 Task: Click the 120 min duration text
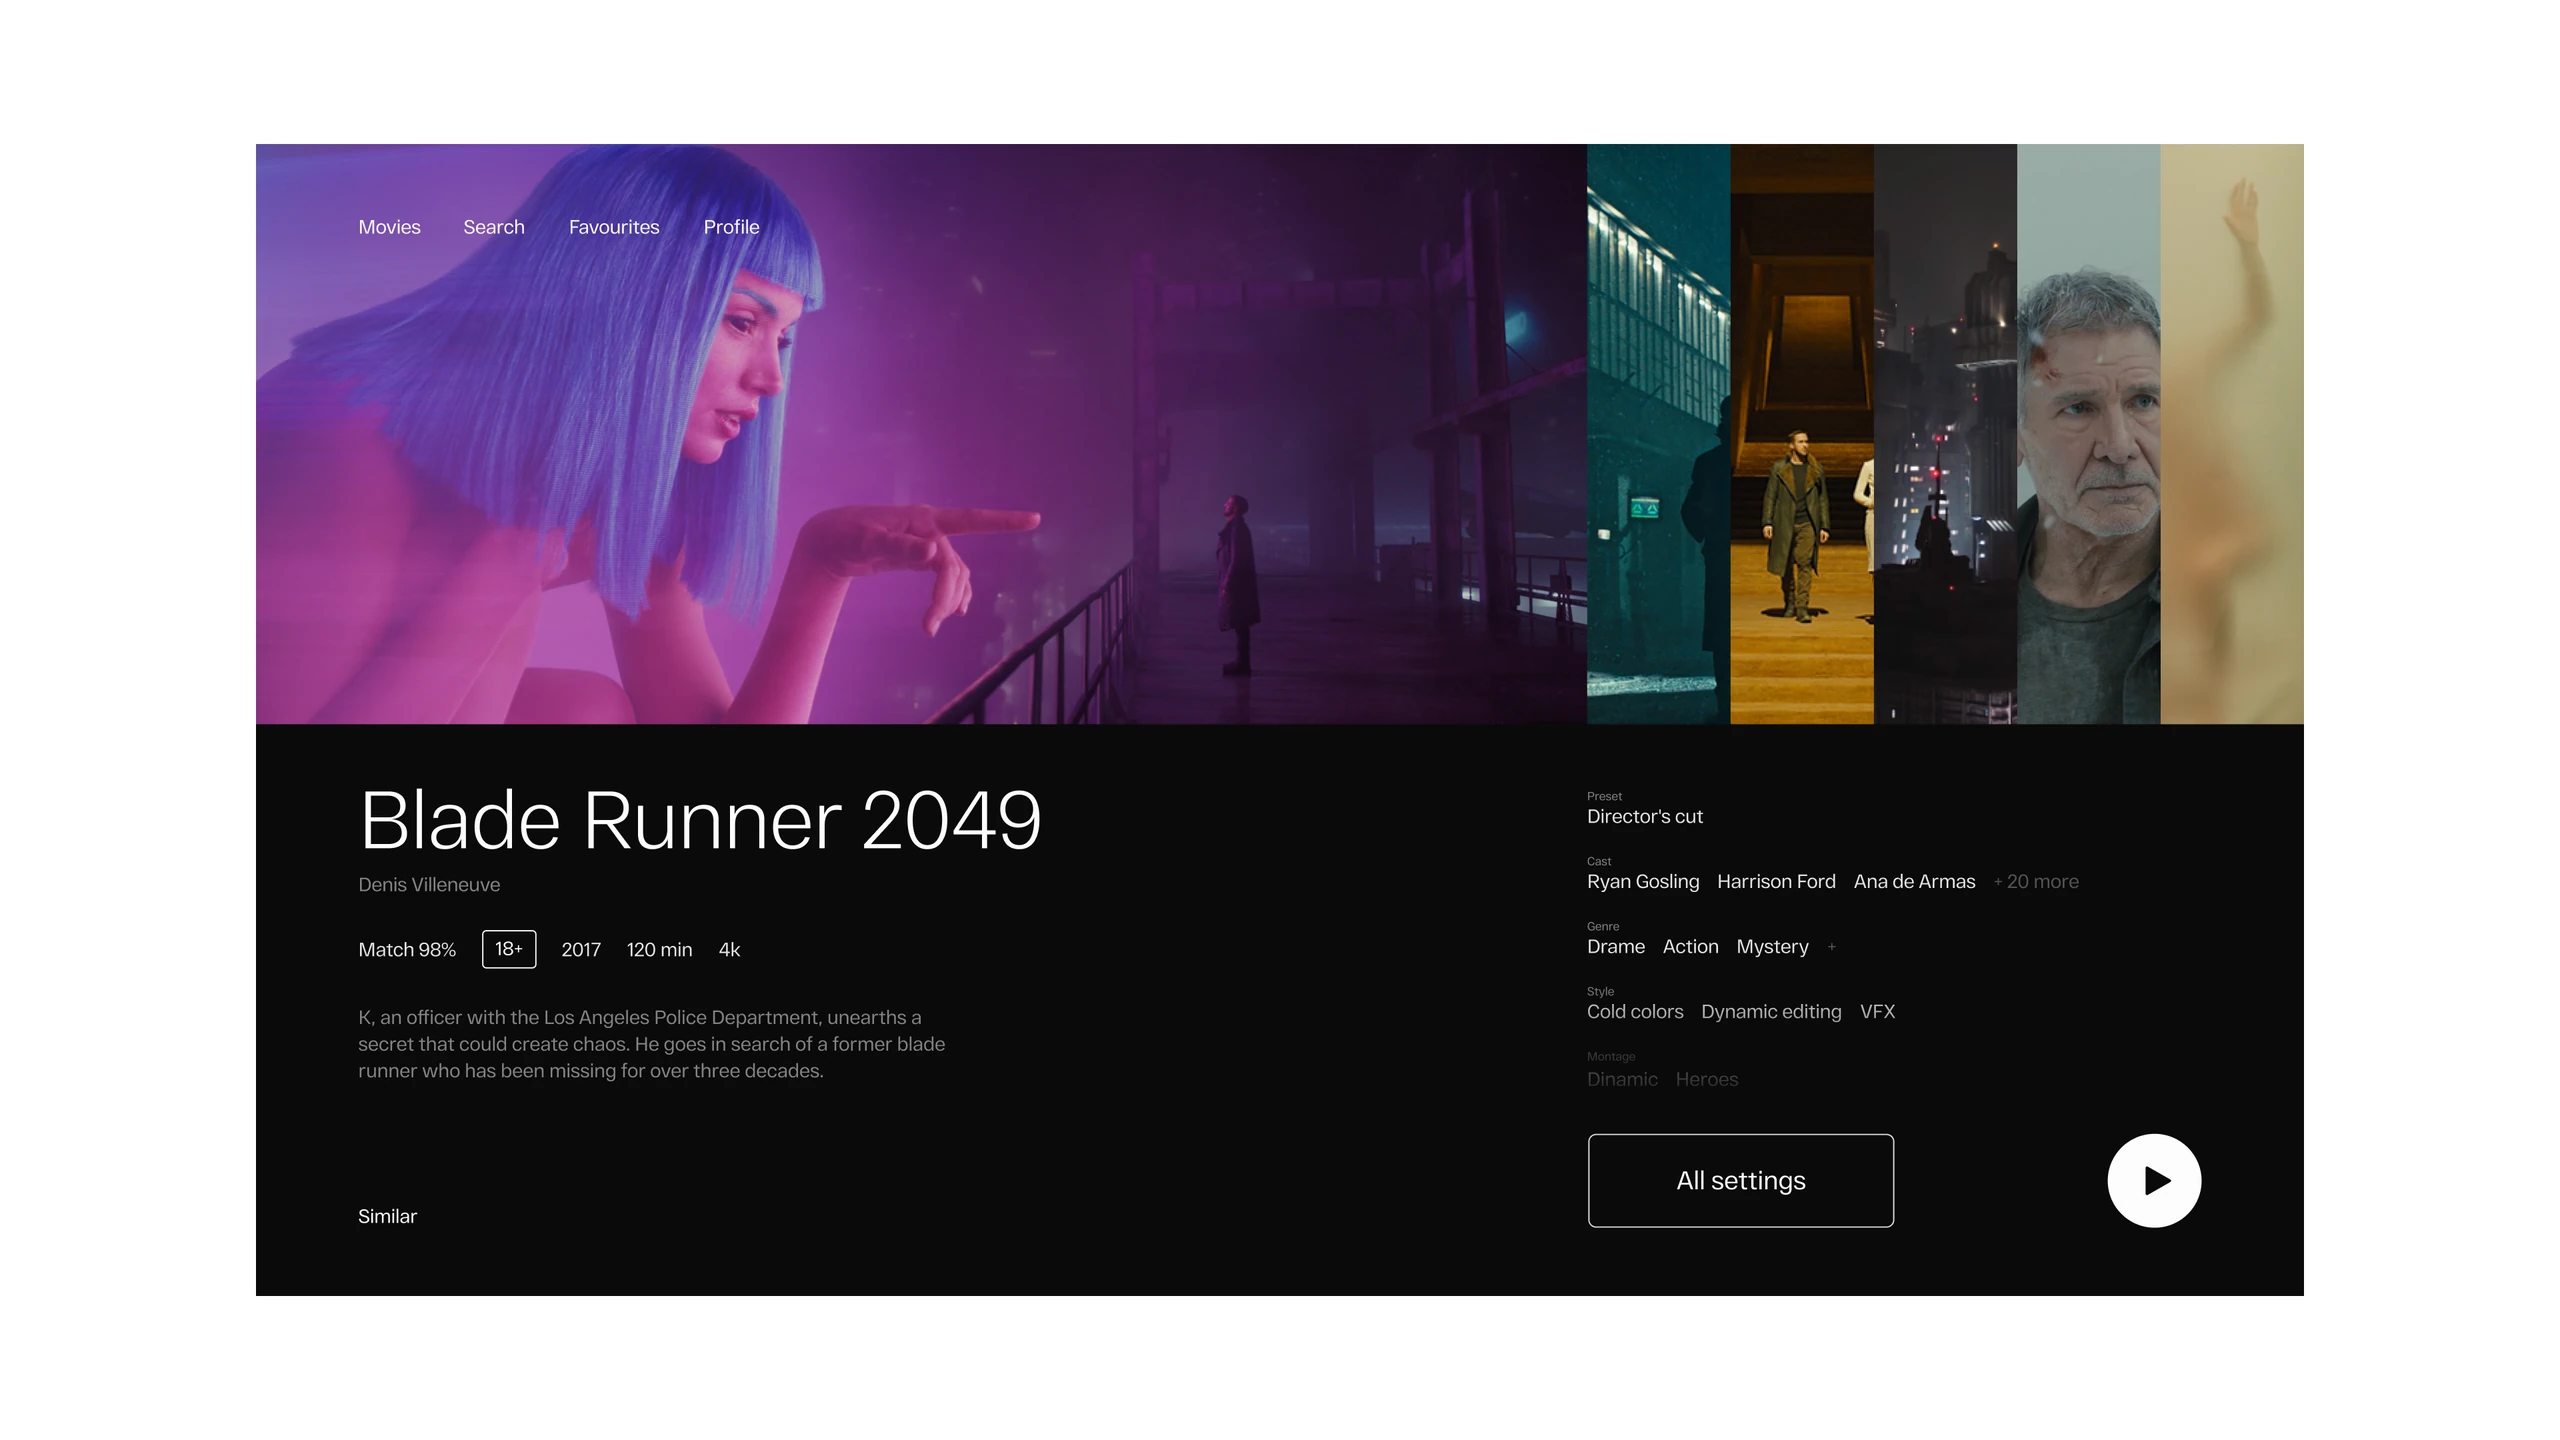659,949
